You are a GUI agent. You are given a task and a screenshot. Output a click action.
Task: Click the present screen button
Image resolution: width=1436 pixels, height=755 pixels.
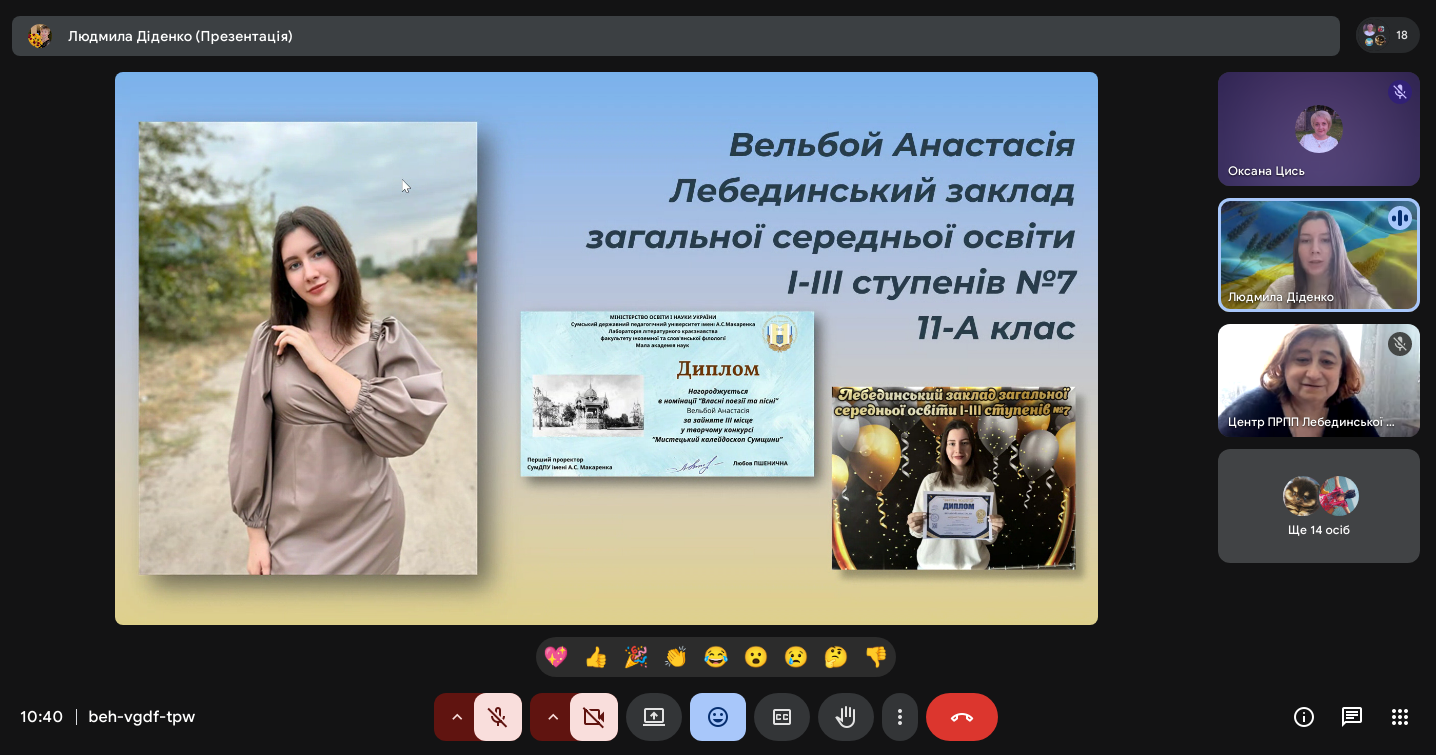654,717
